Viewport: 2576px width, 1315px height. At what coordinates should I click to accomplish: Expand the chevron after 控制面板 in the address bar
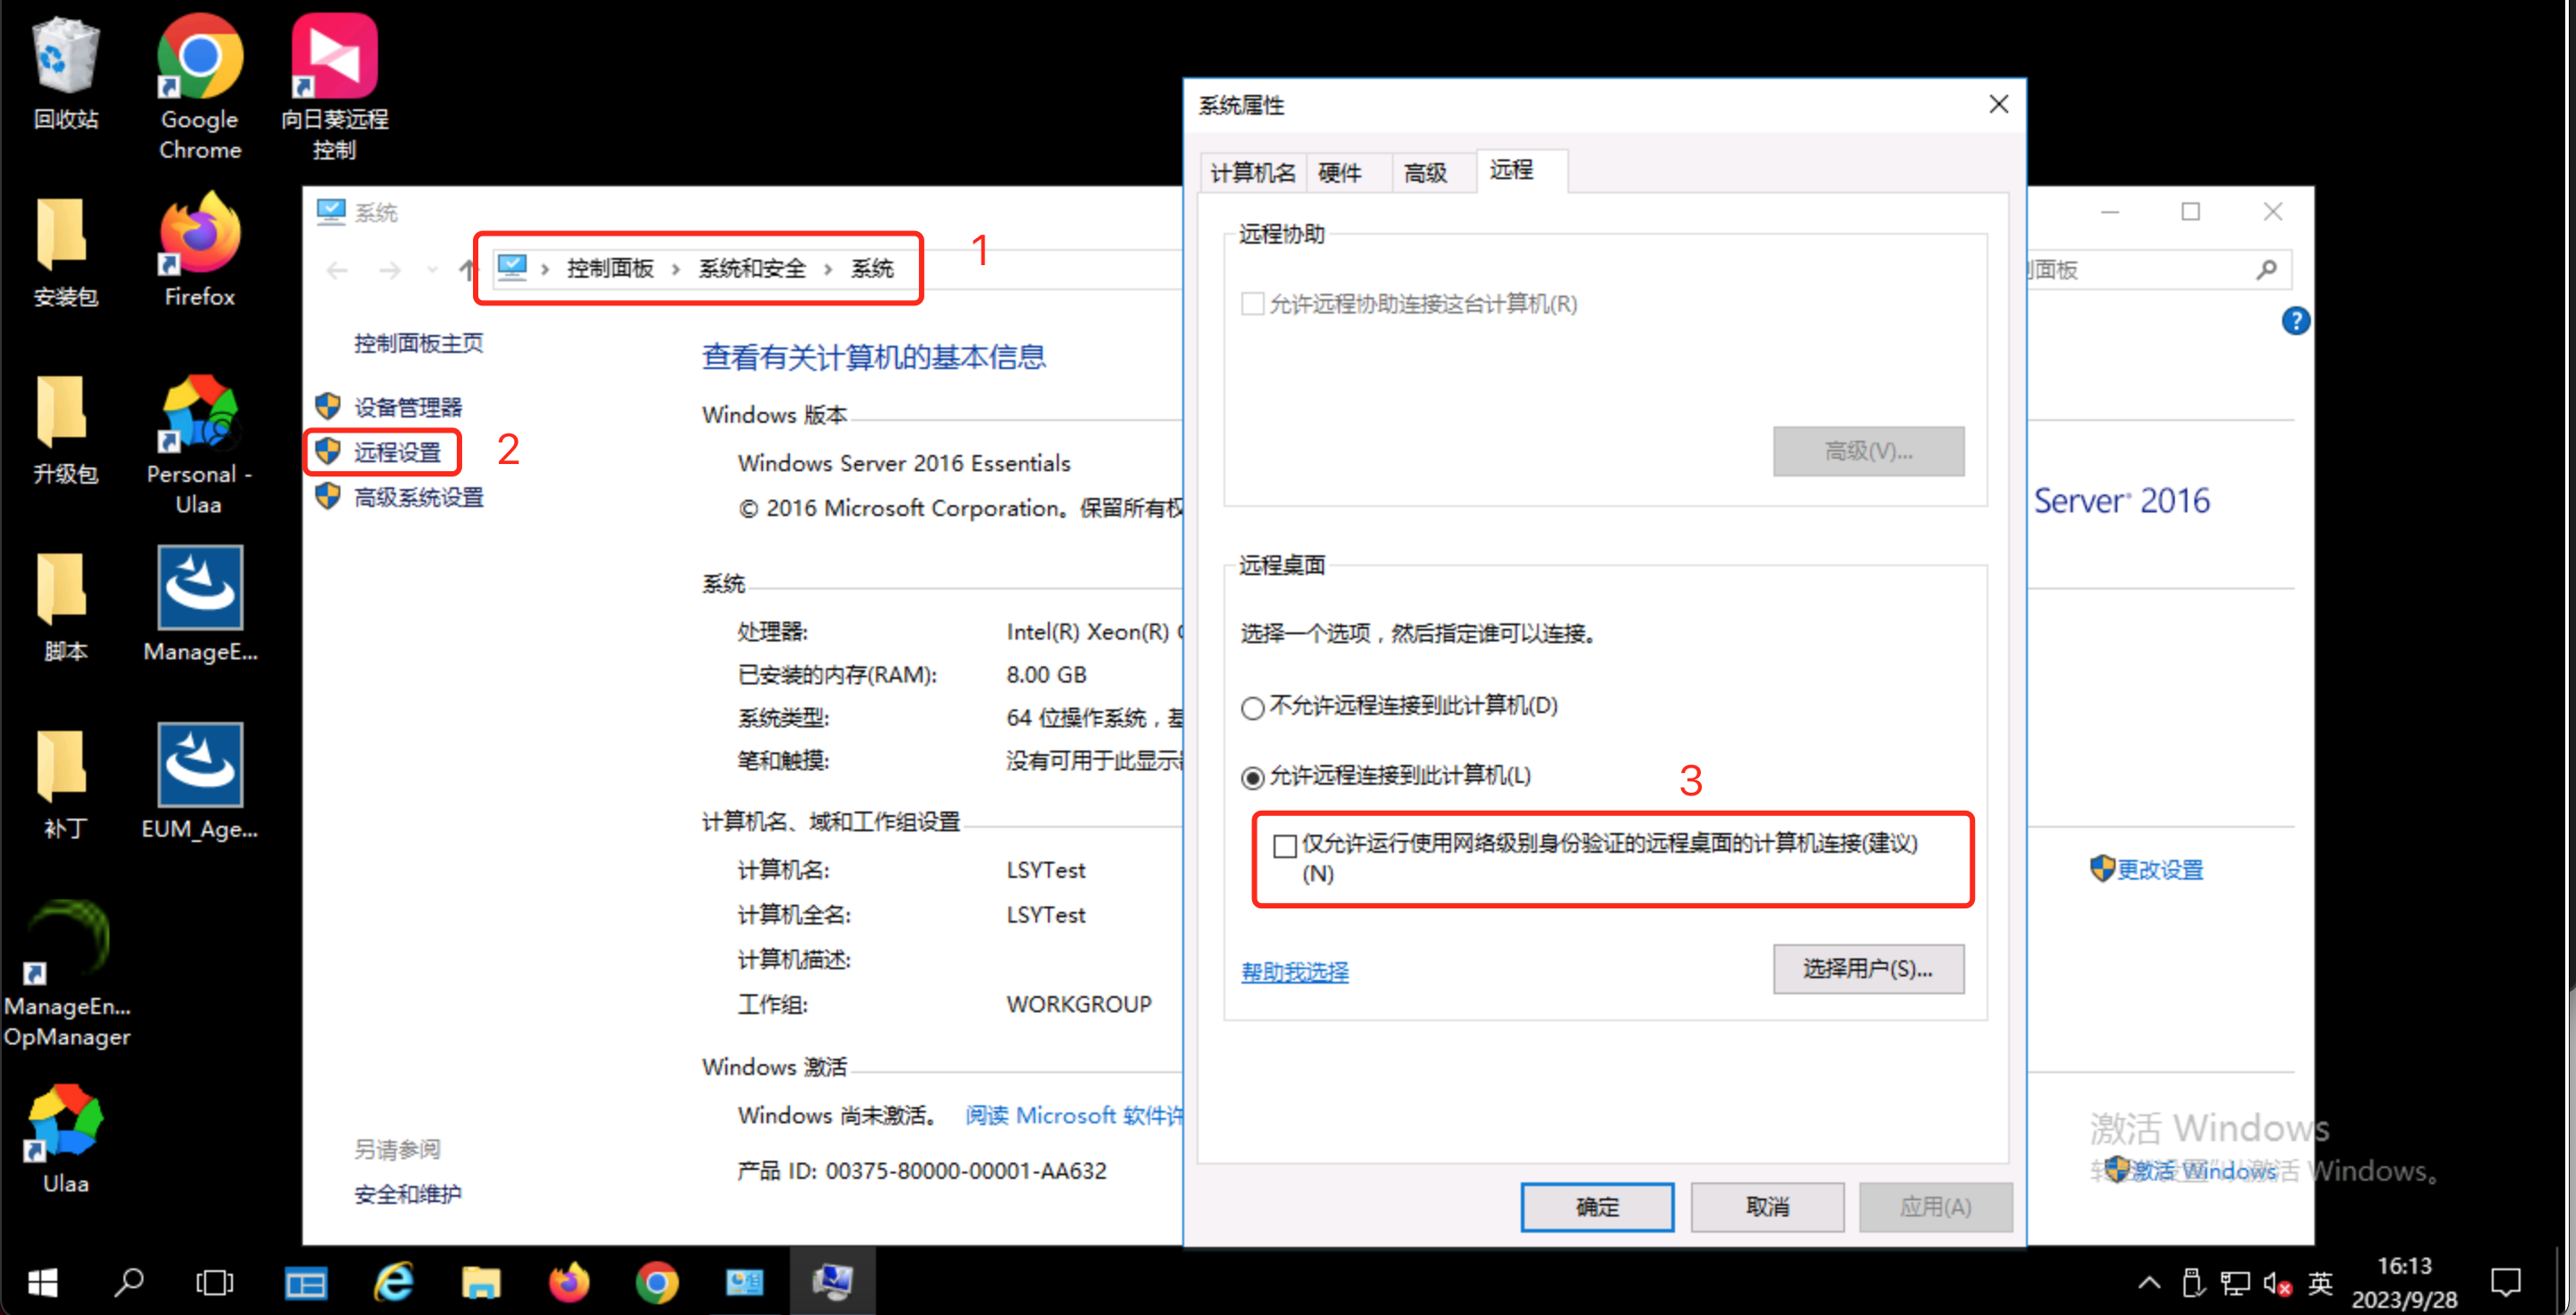pyautogui.click(x=676, y=269)
